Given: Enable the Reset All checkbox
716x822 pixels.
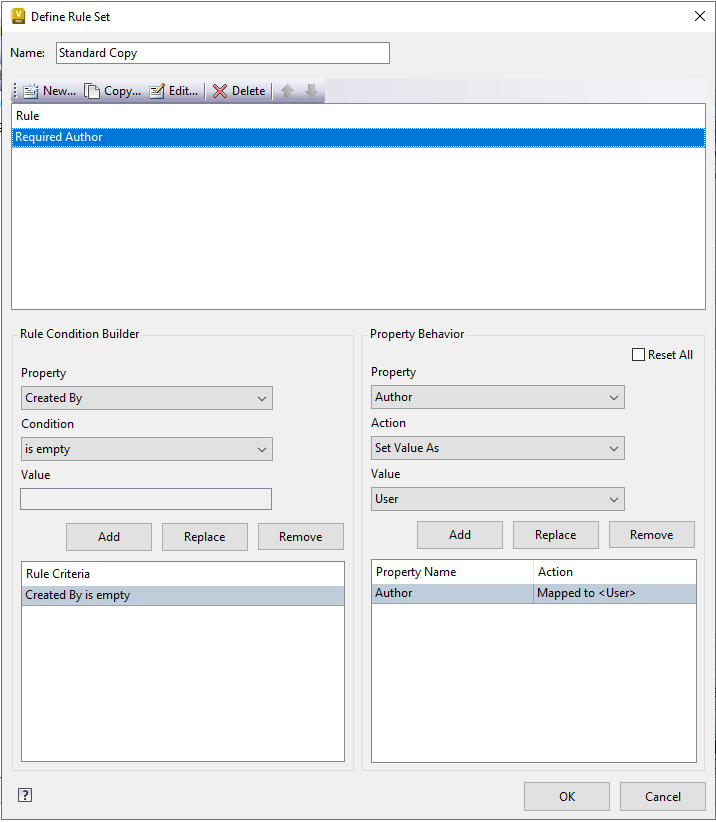Looking at the screenshot, I should point(638,355).
